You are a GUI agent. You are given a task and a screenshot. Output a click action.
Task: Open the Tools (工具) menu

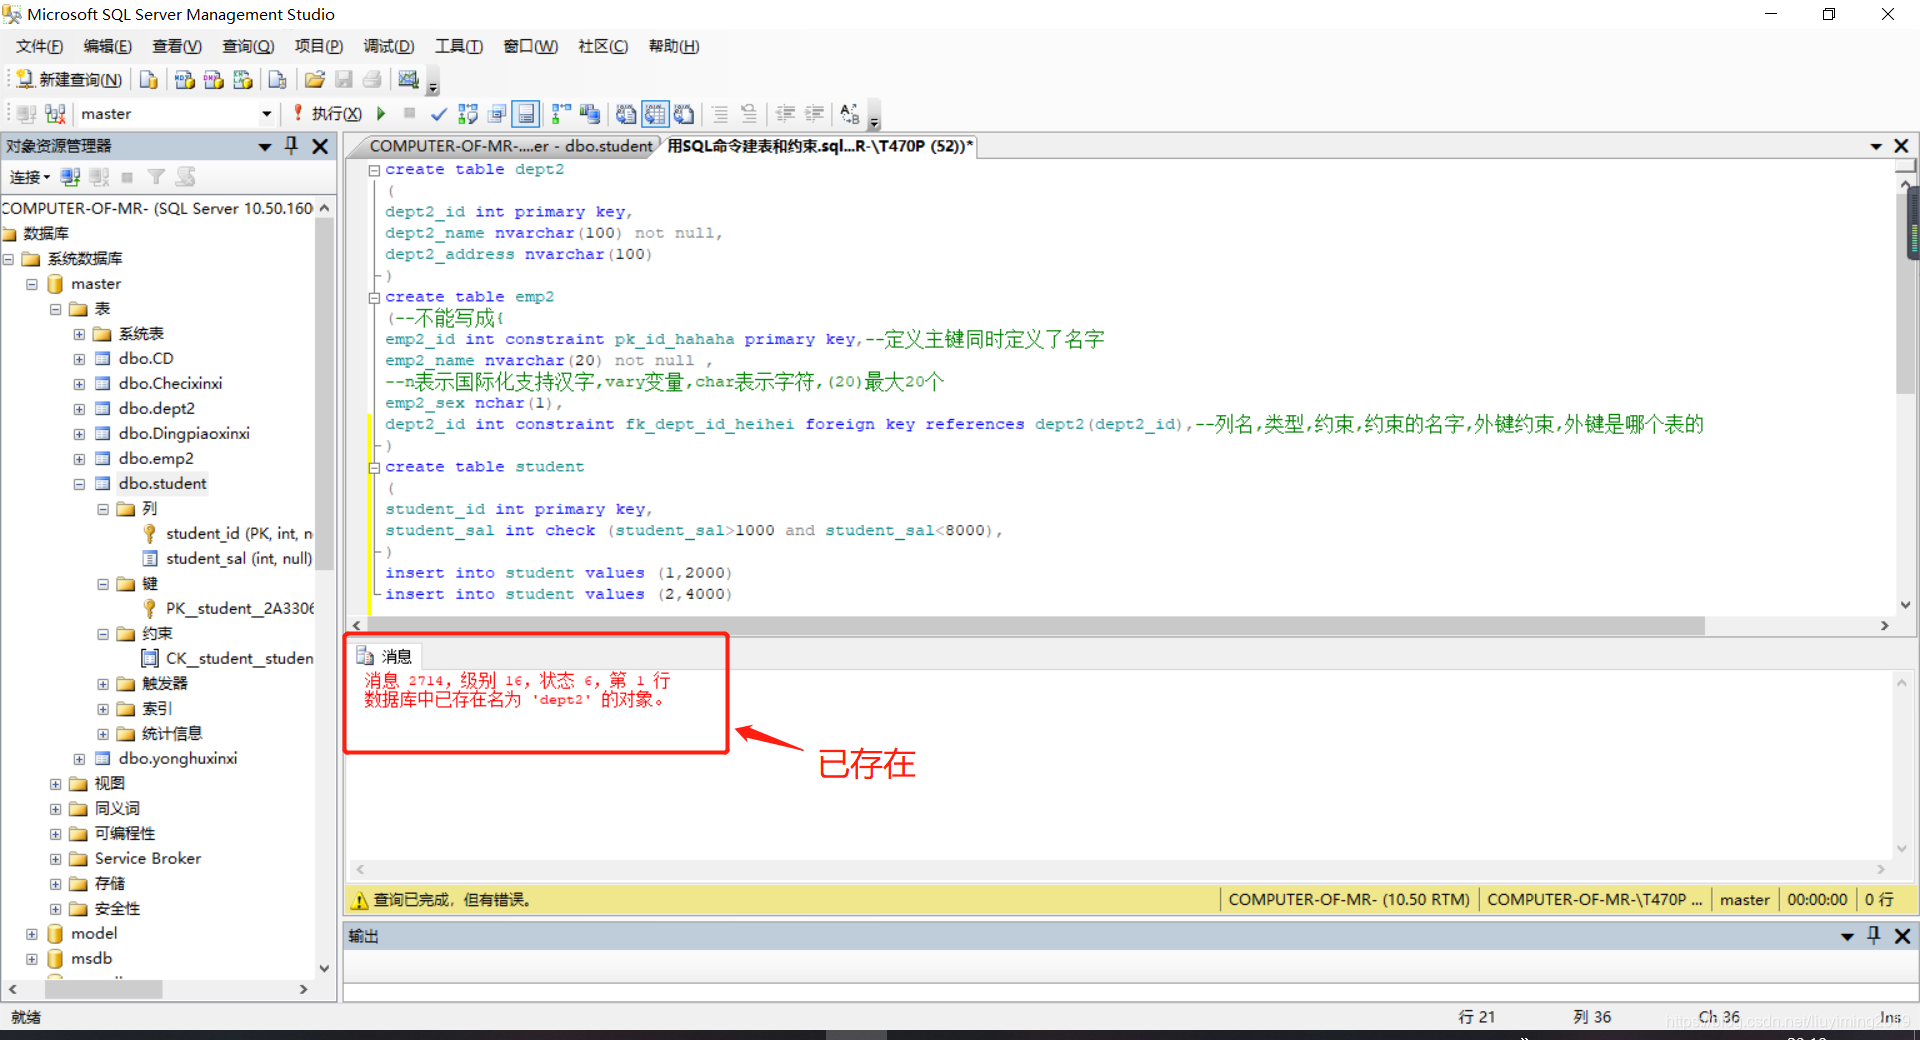point(459,46)
